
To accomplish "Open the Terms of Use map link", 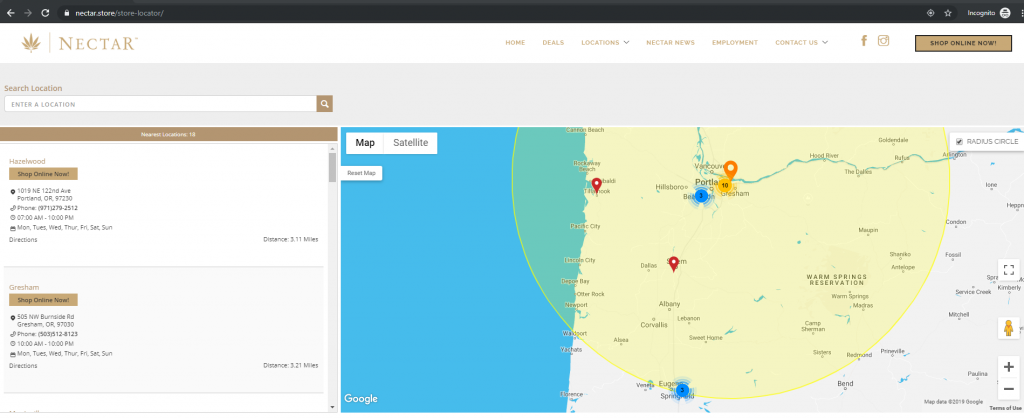I will pyautogui.click(x=1005, y=408).
